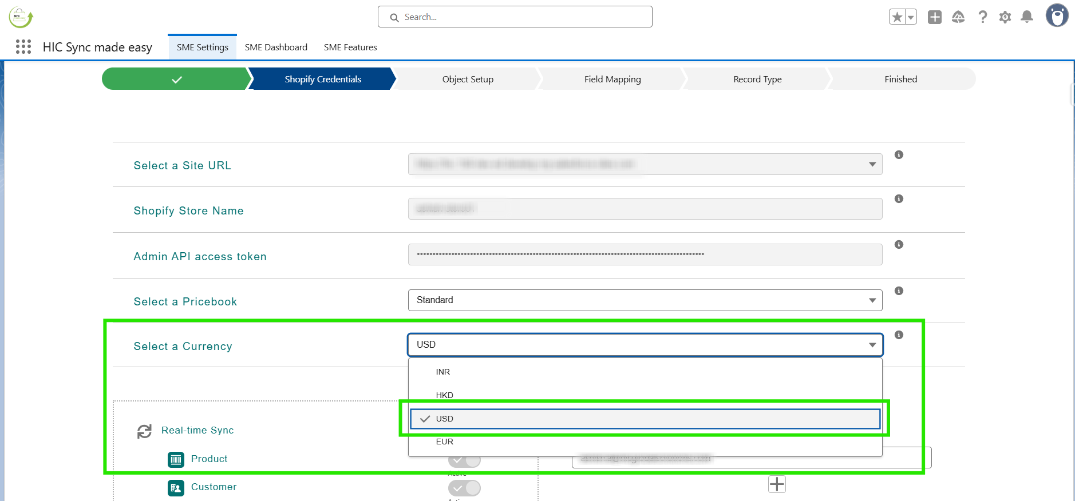Open the Salesforce Help question mark

983,17
